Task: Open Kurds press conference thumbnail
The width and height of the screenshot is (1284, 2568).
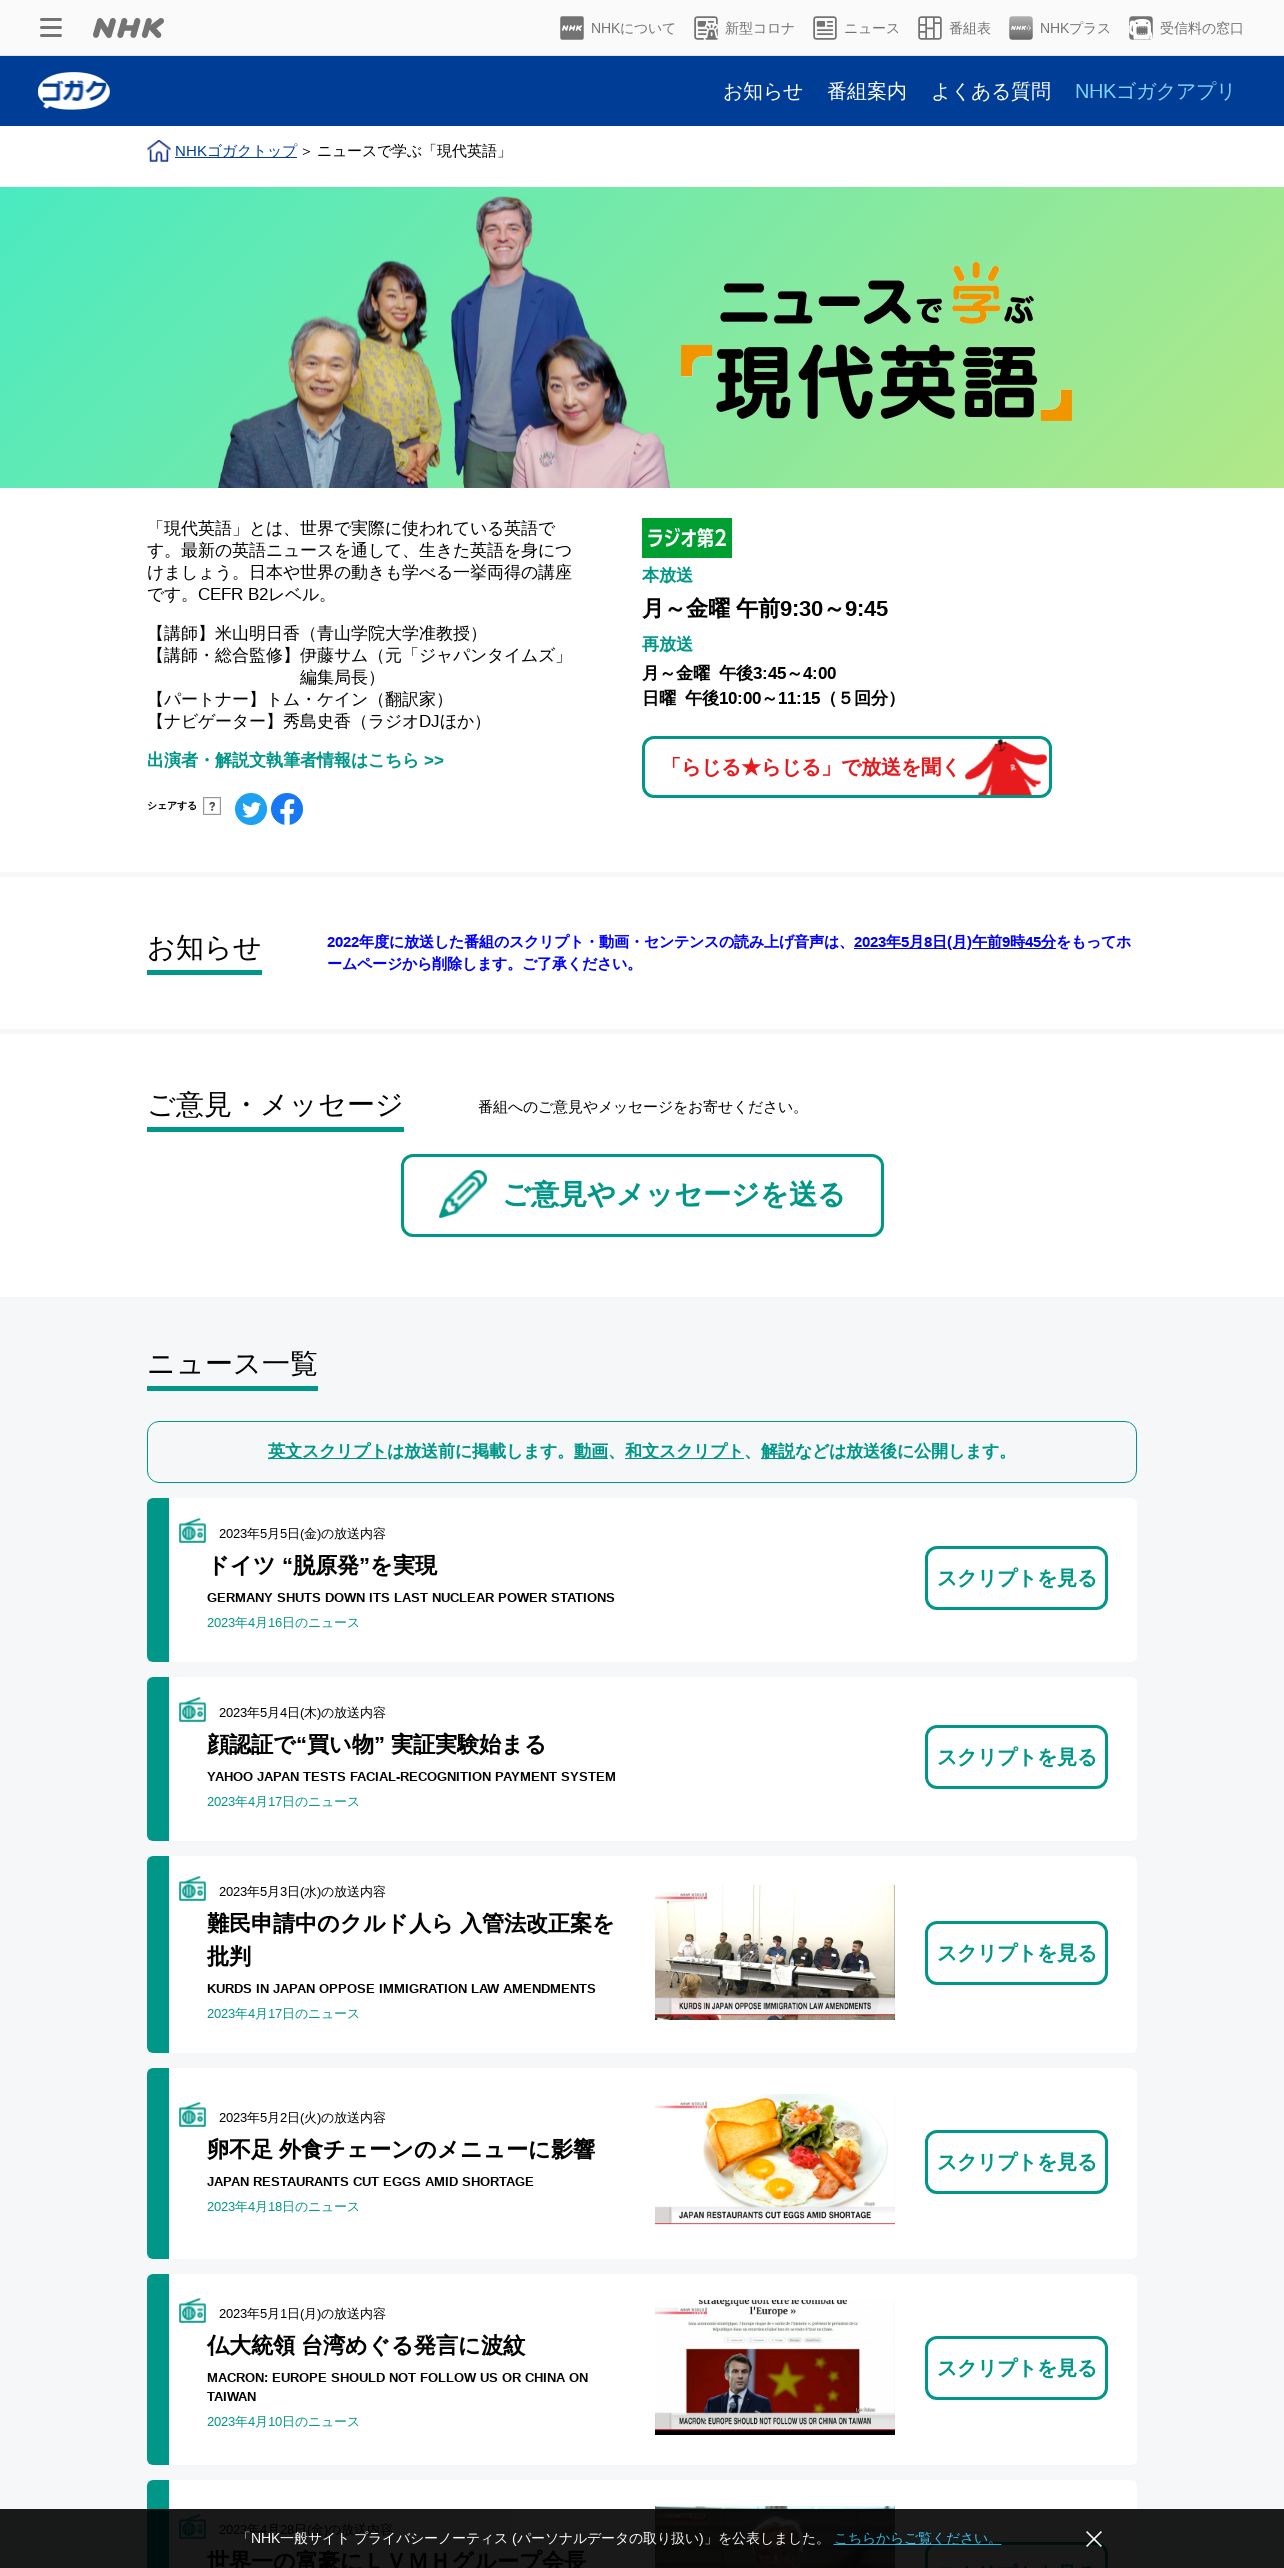Action: pyautogui.click(x=775, y=1952)
